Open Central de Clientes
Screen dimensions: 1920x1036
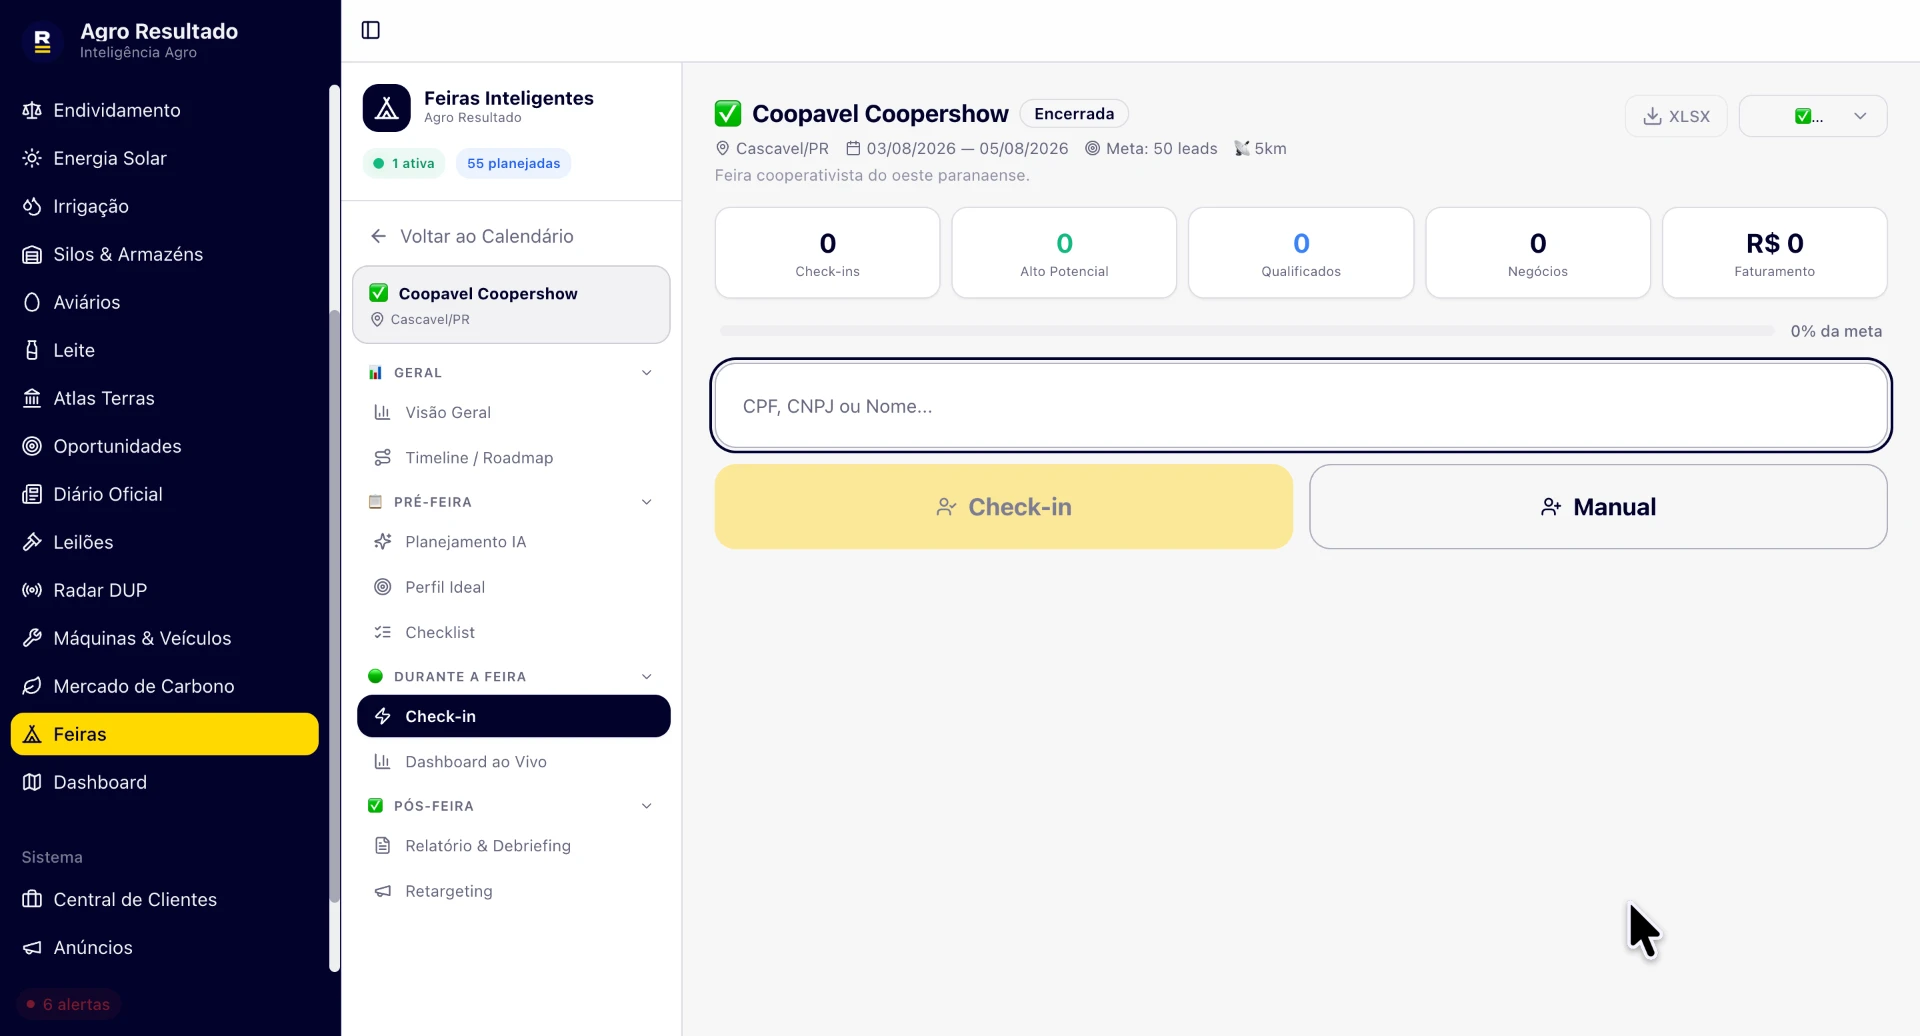click(x=165, y=899)
